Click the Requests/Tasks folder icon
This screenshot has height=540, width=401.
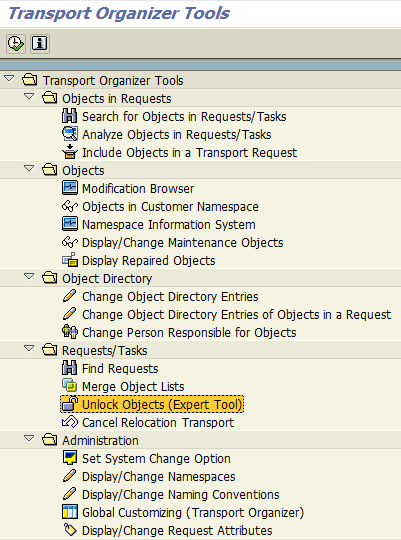(50, 350)
